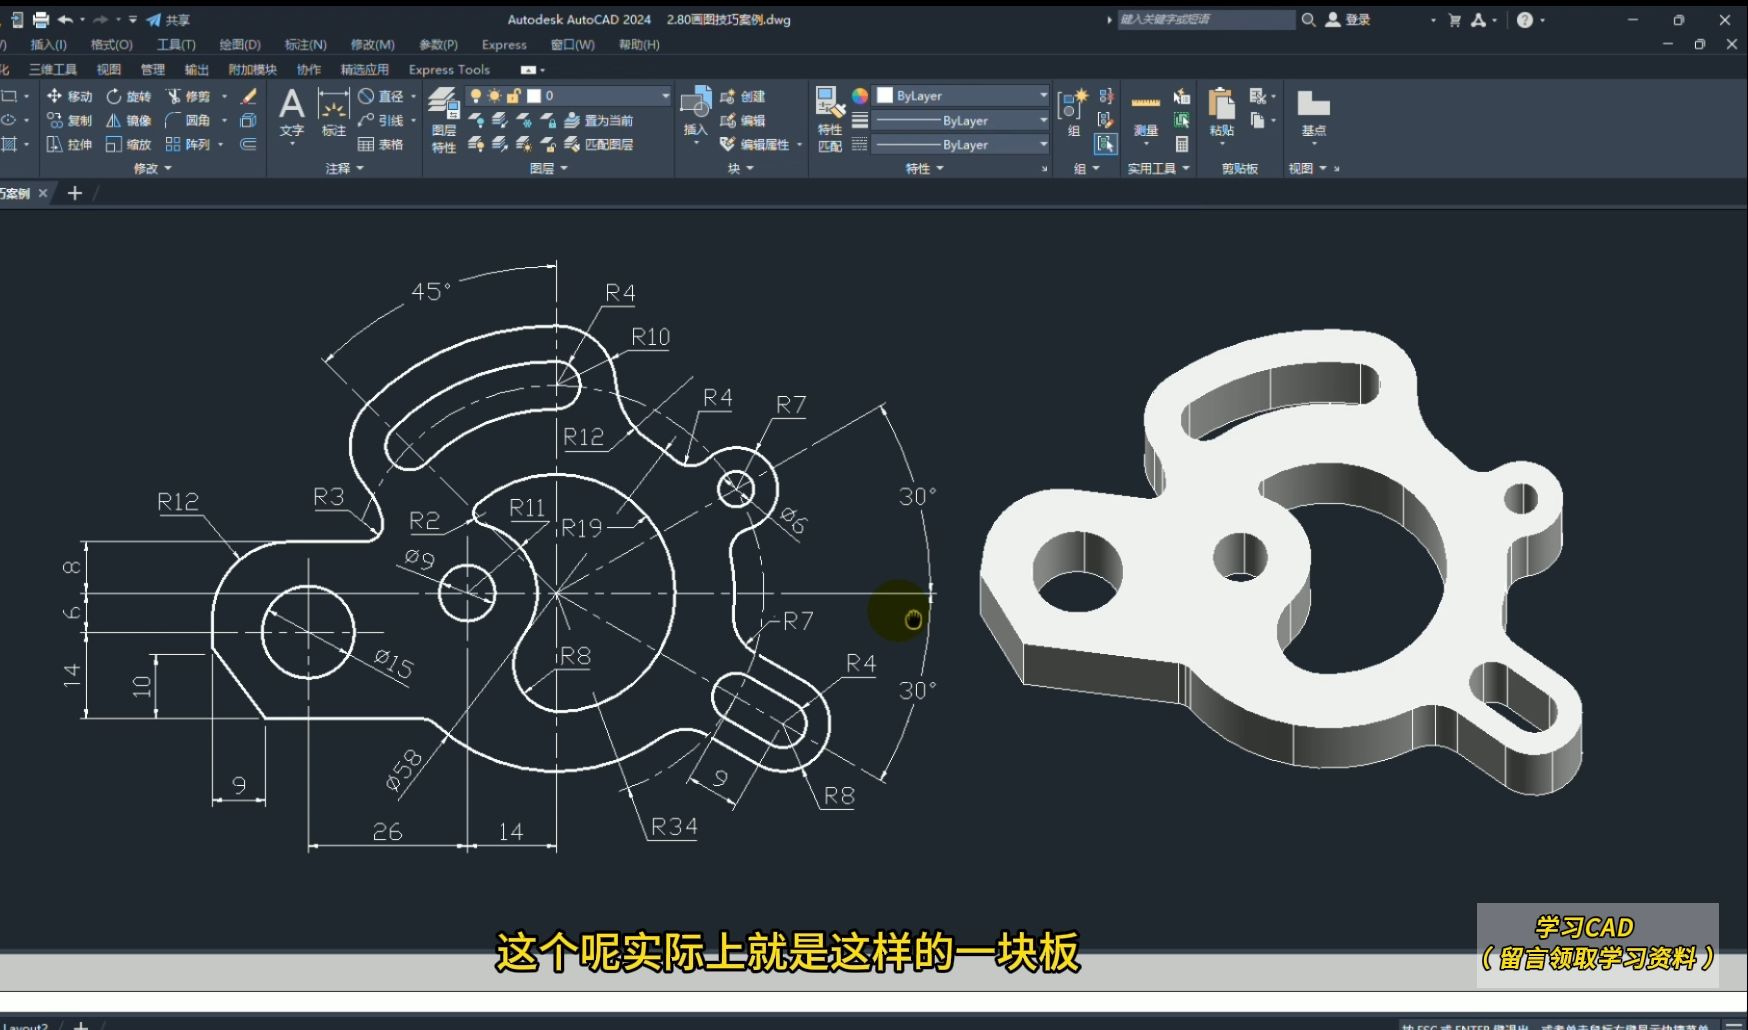1748x1030 pixels.
Task: Click the layer Lock button
Action: point(548,120)
